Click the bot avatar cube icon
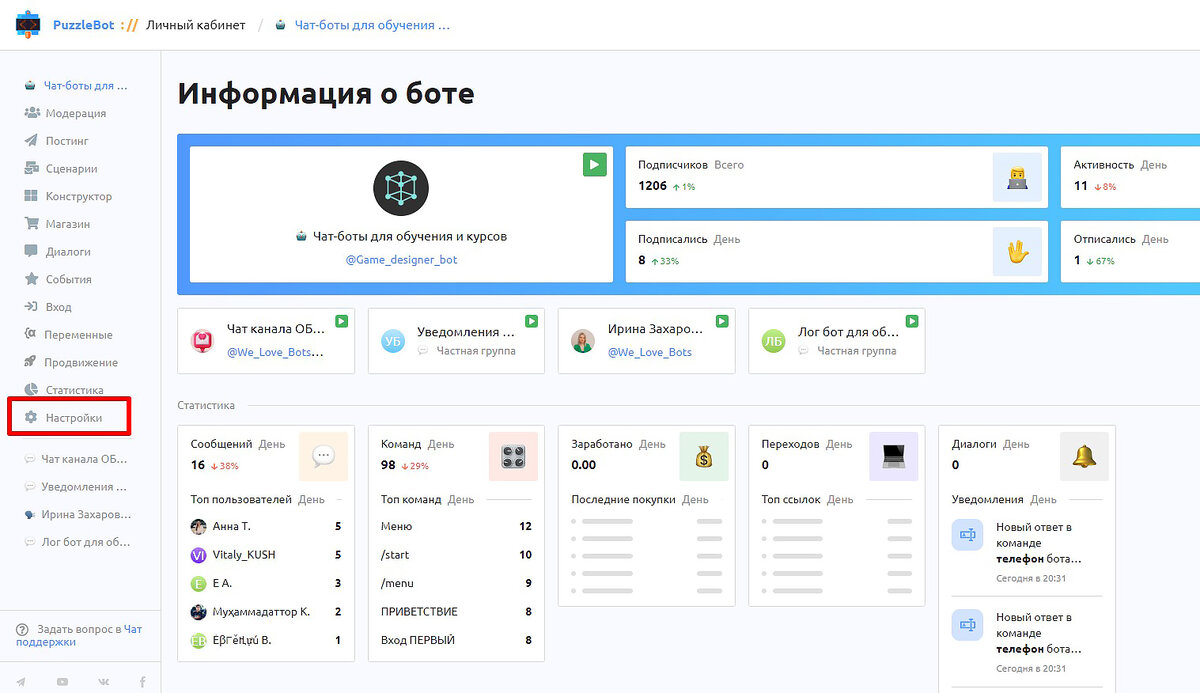The height and width of the screenshot is (693, 1200). click(x=401, y=189)
